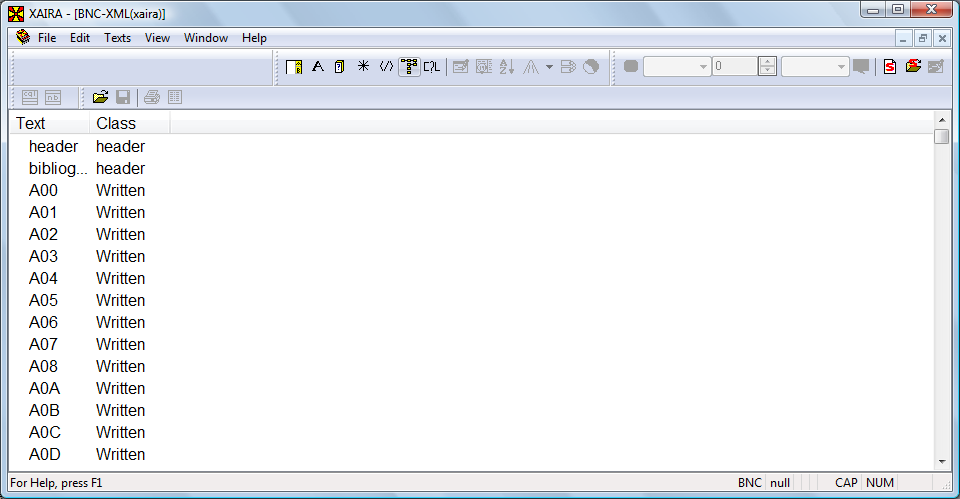Select text A01 in the list
This screenshot has width=960, height=499.
click(43, 212)
